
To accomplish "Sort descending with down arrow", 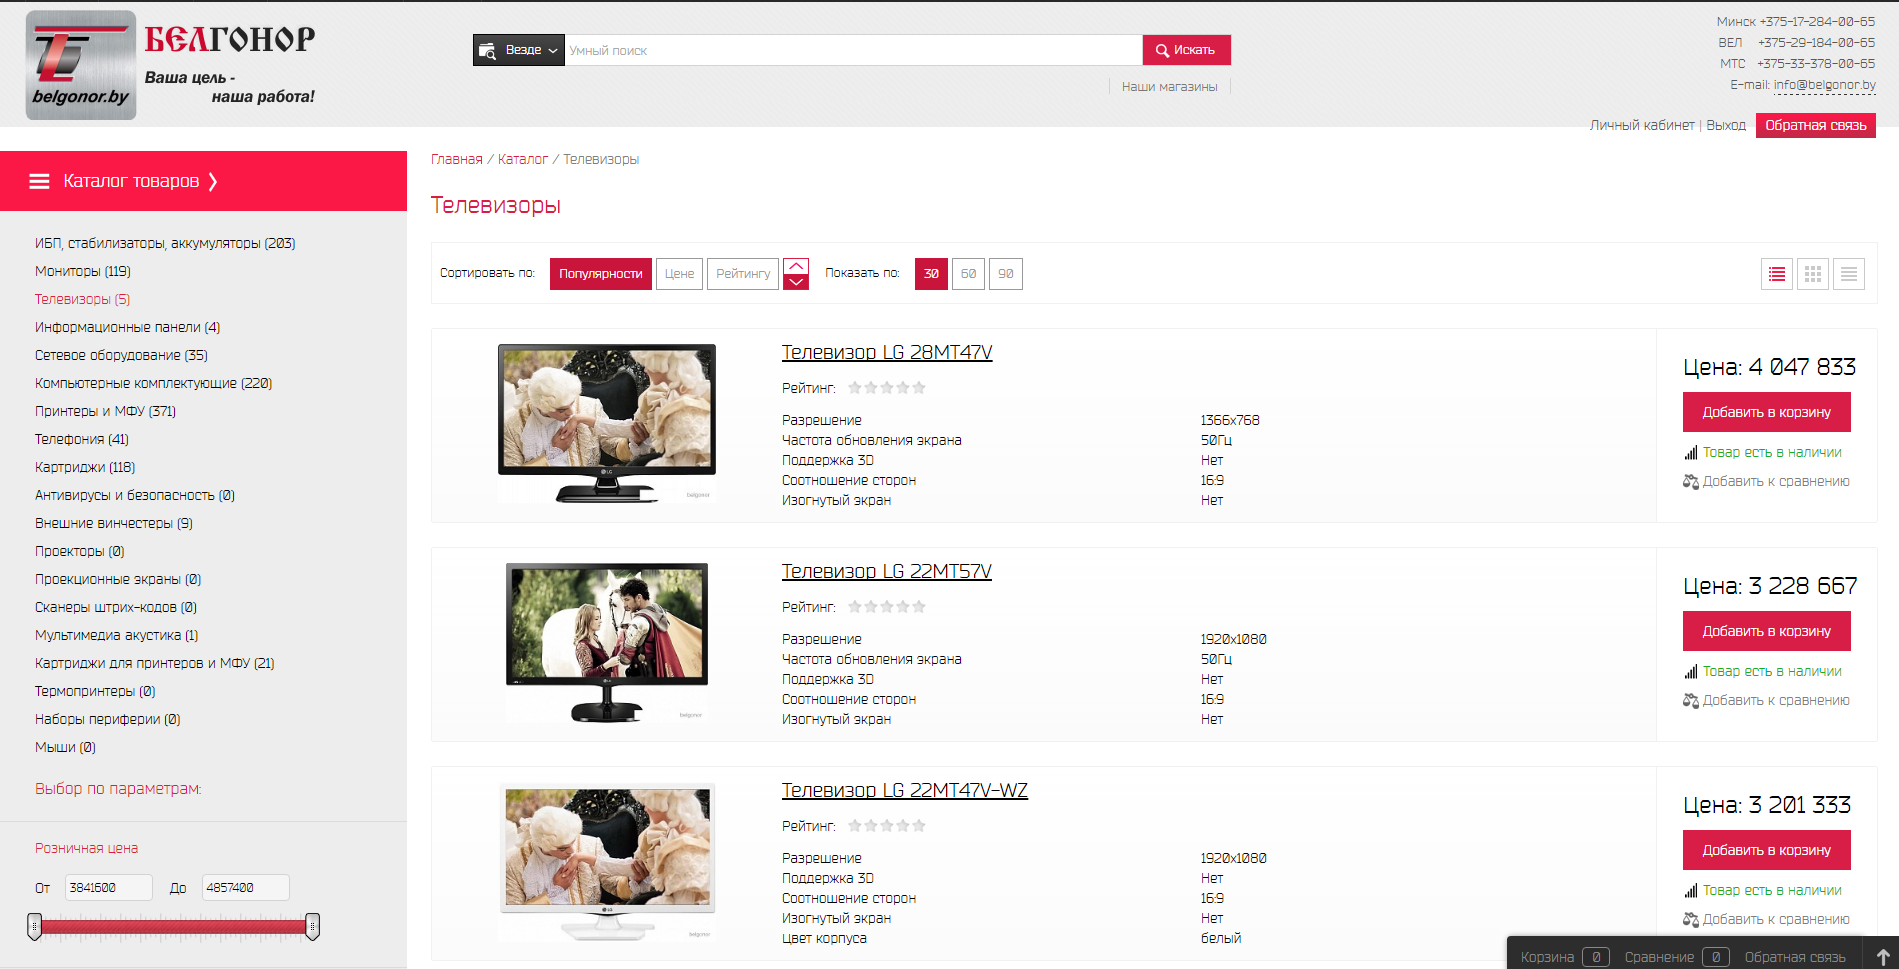I will tap(796, 282).
